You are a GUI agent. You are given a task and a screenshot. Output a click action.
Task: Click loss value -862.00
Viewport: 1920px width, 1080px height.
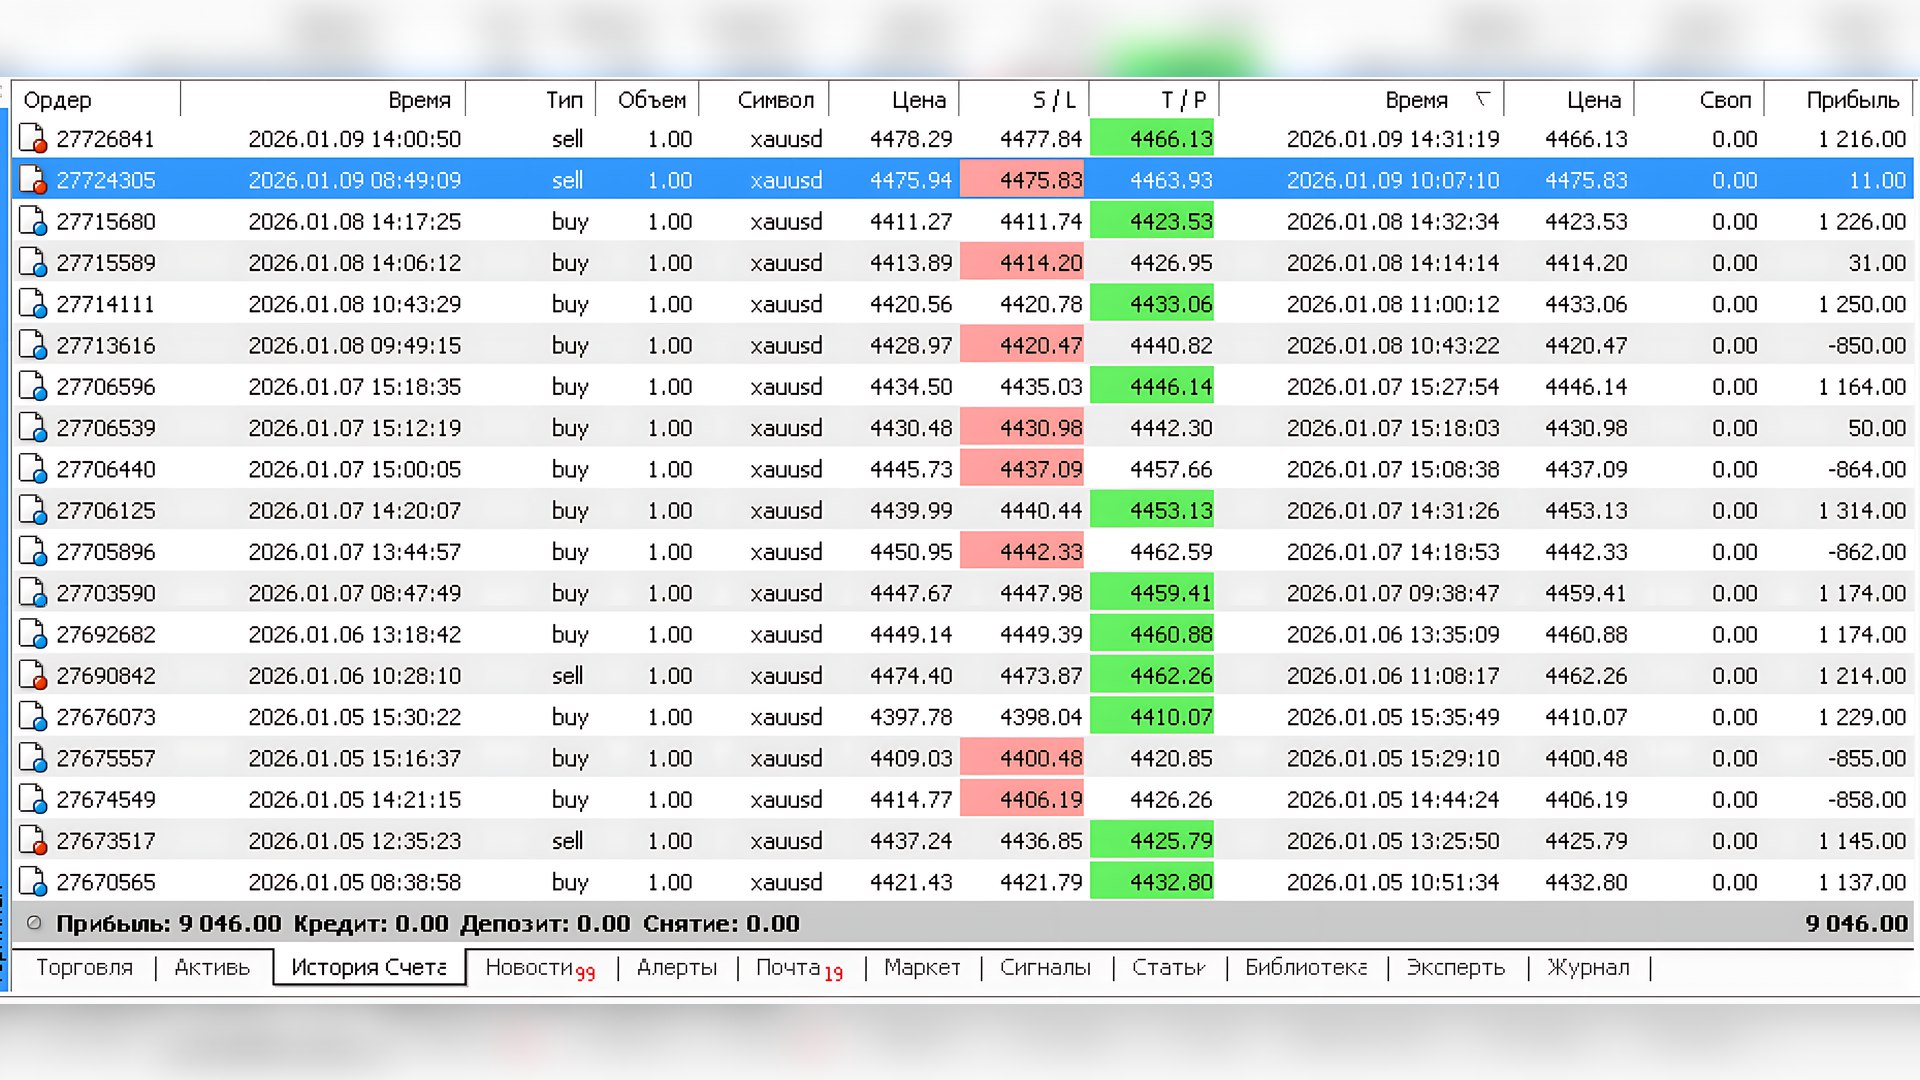[x=1867, y=551]
